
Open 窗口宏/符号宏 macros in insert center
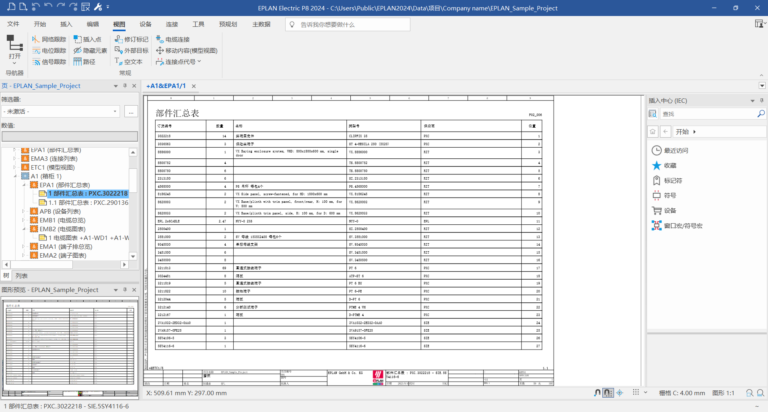click(x=677, y=226)
